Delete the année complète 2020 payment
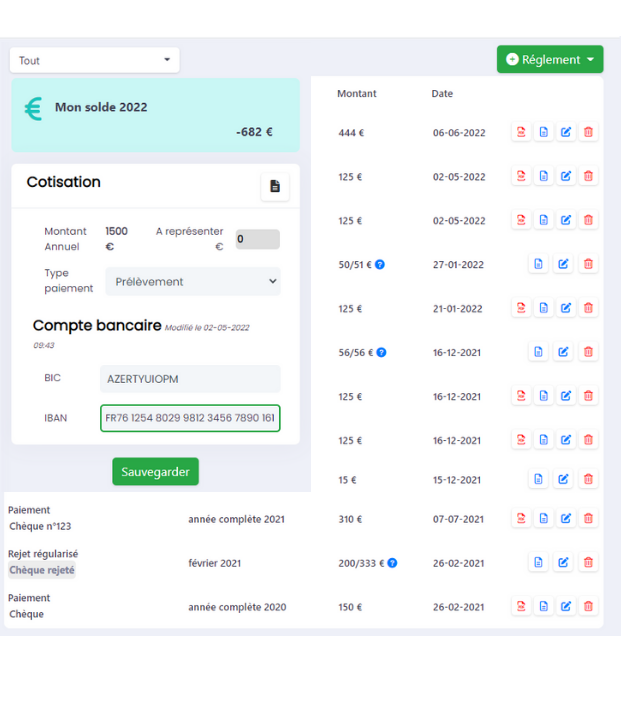The height and width of the screenshot is (703, 621). (588, 606)
